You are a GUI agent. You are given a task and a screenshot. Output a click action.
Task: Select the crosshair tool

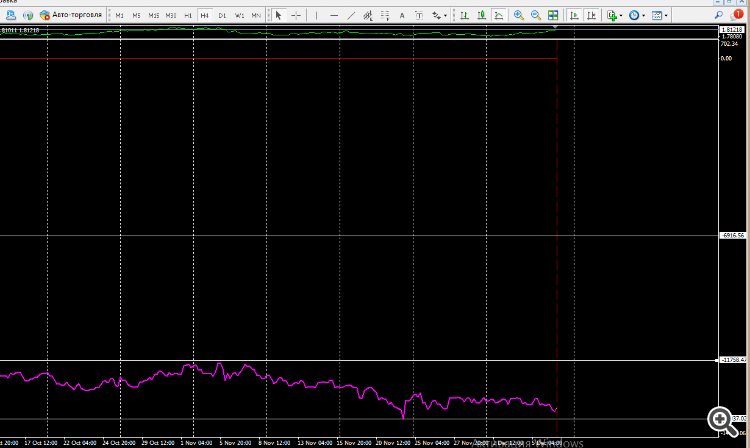[x=296, y=16]
